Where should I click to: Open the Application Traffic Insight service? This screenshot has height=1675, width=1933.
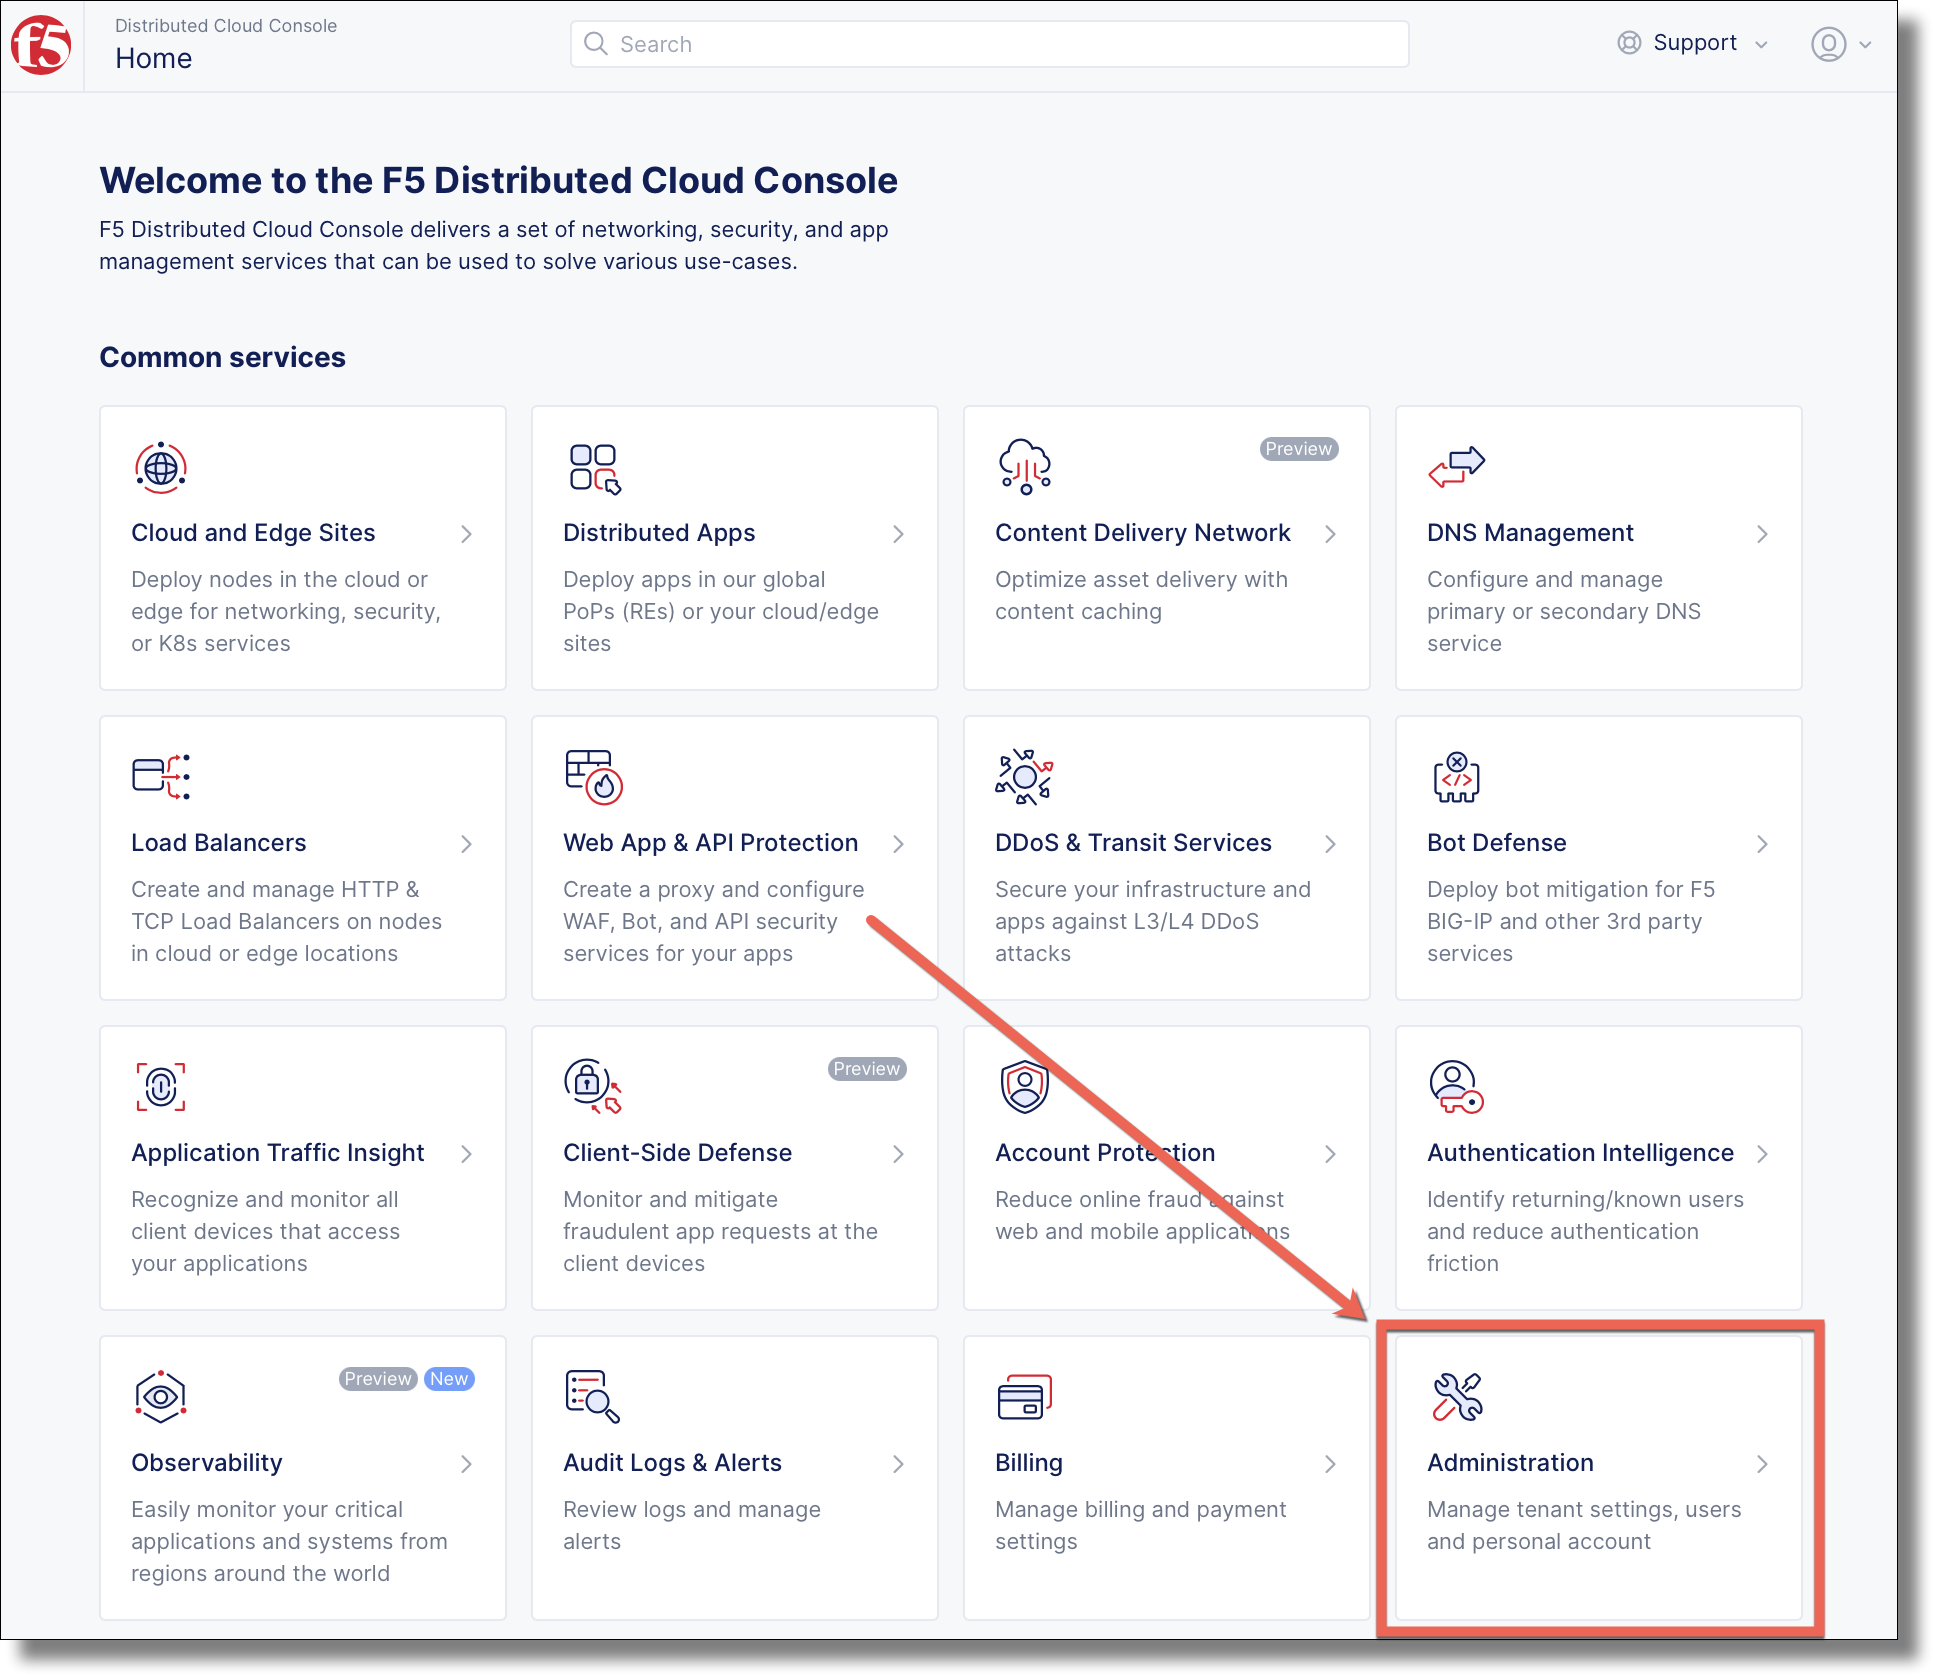point(303,1168)
